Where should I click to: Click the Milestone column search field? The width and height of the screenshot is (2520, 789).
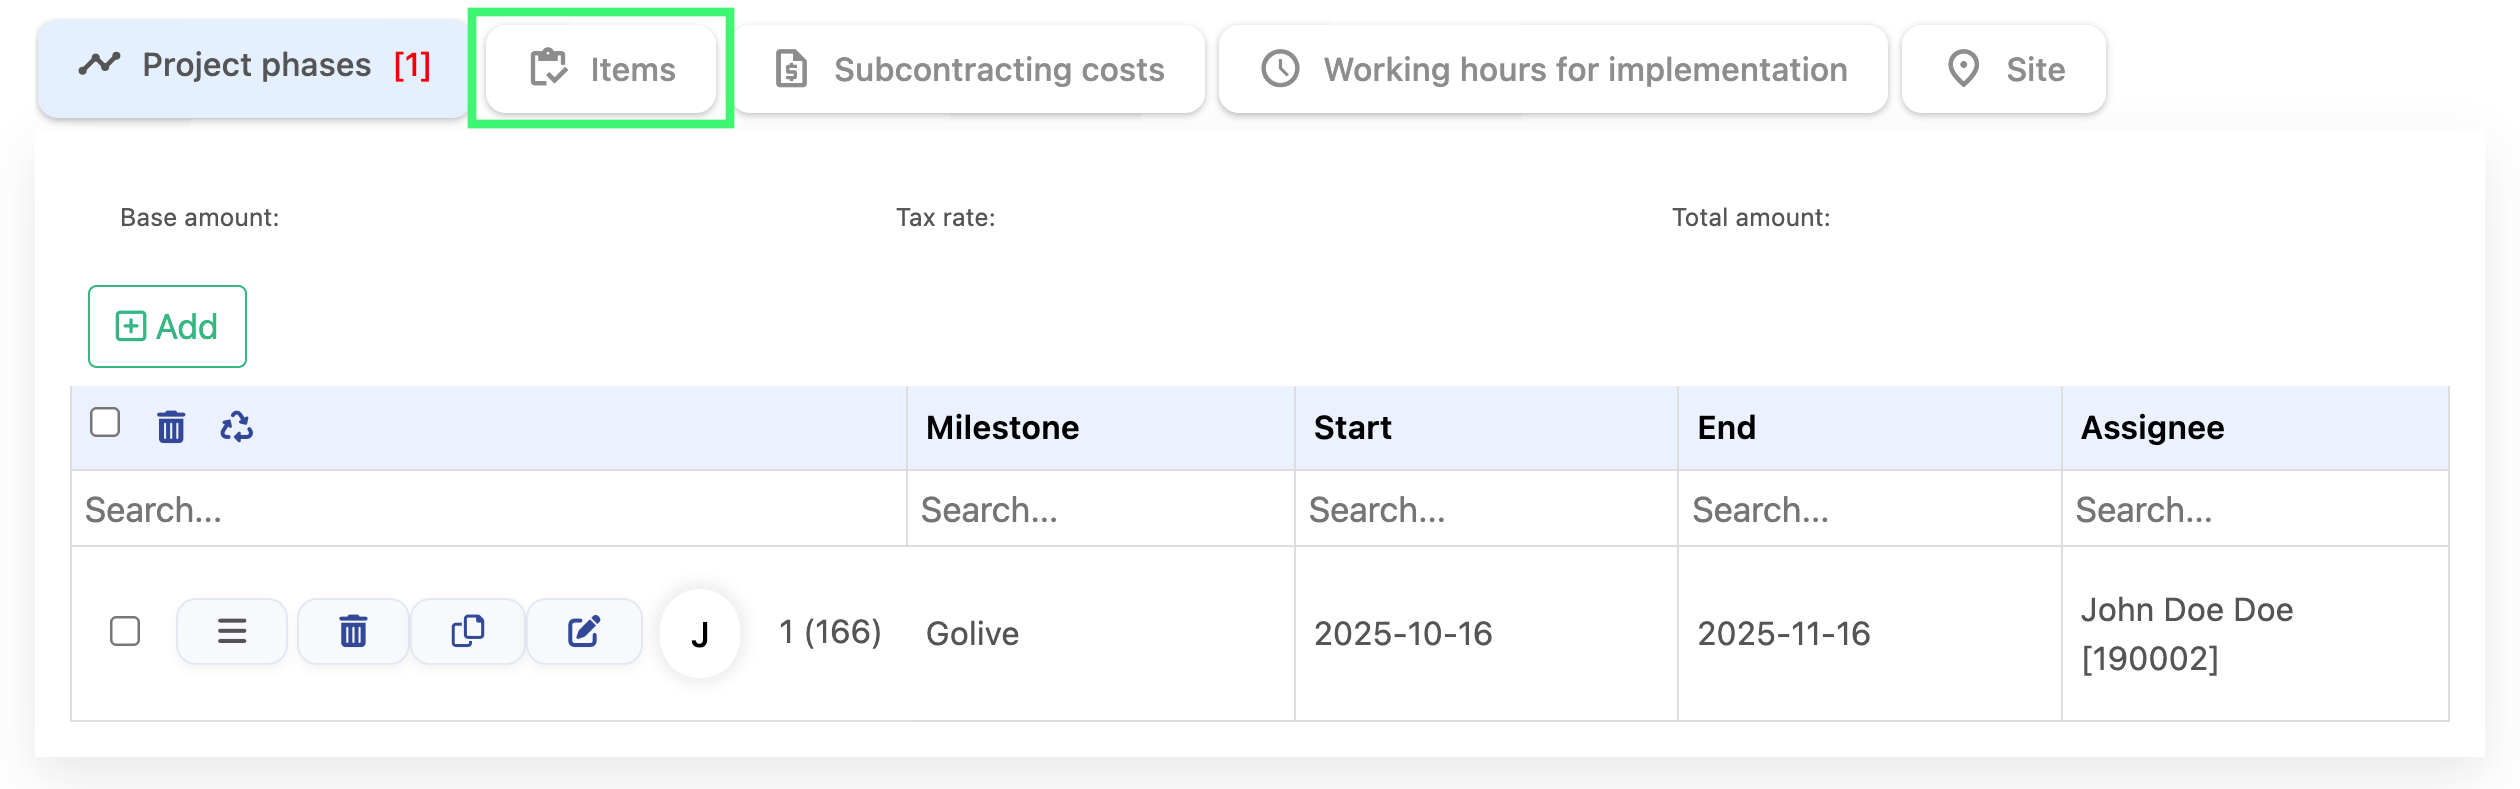(x=1100, y=510)
